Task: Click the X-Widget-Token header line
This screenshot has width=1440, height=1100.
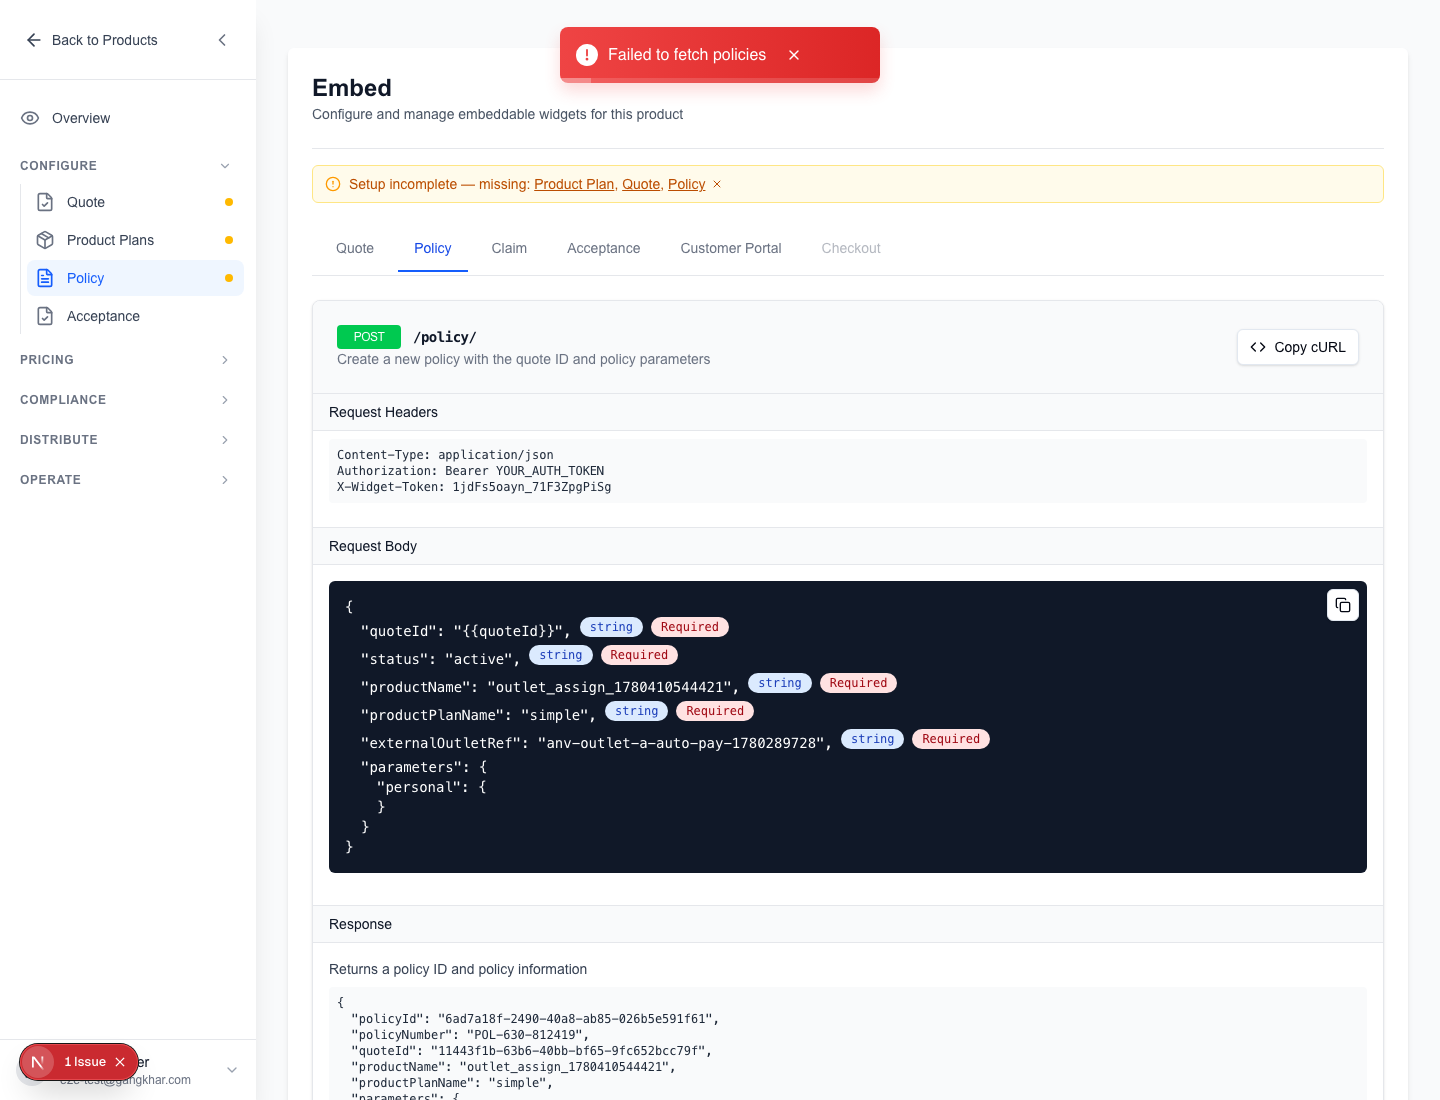Action: tap(474, 487)
